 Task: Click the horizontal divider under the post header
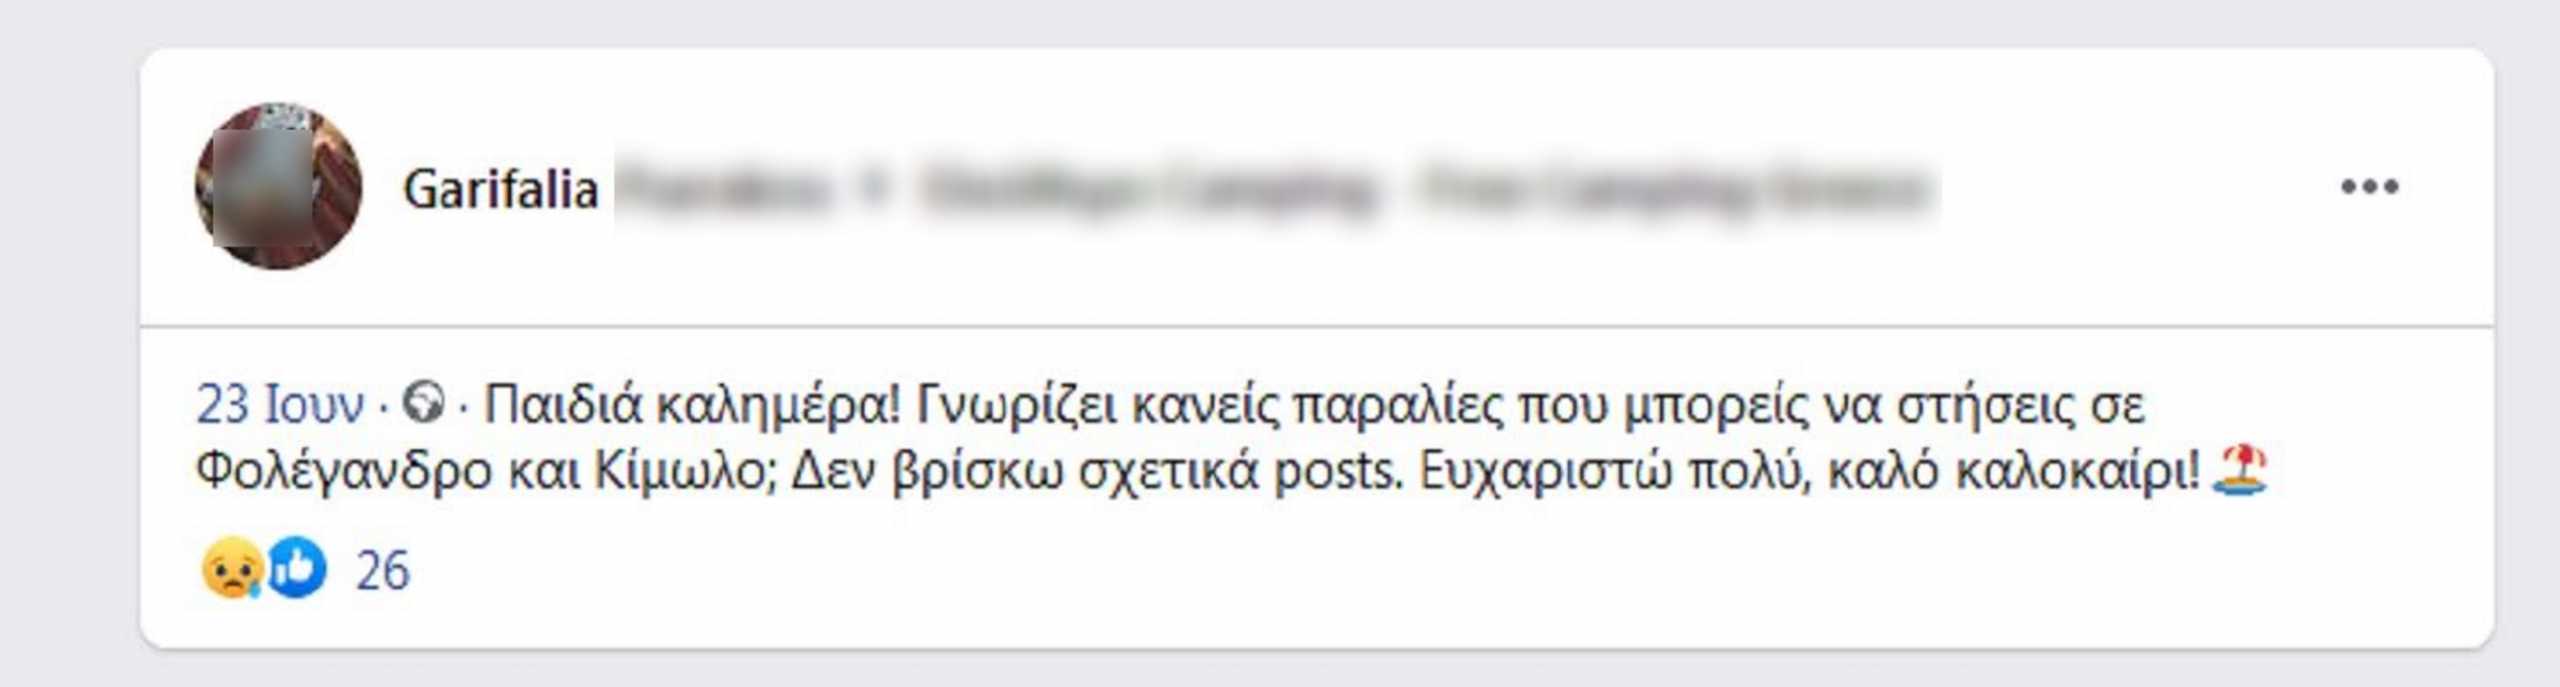coord(1316,325)
